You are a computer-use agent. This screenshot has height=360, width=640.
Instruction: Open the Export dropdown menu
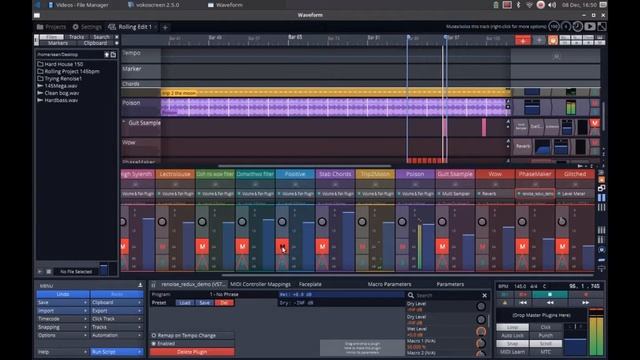[x=117, y=311]
